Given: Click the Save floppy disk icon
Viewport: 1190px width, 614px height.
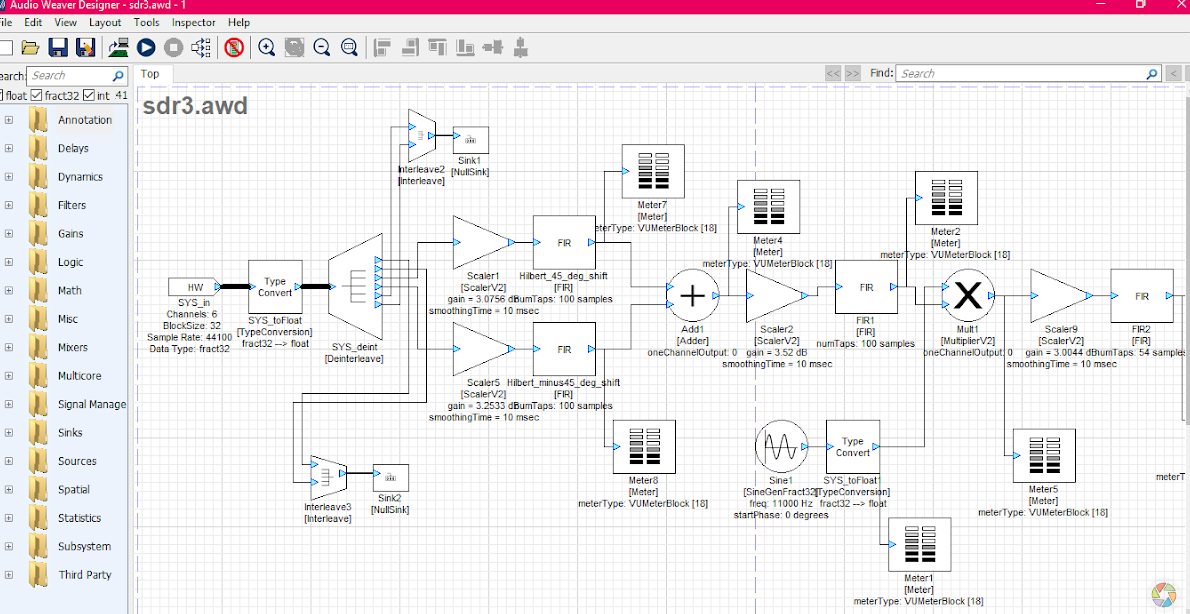Looking at the screenshot, I should [x=58, y=47].
